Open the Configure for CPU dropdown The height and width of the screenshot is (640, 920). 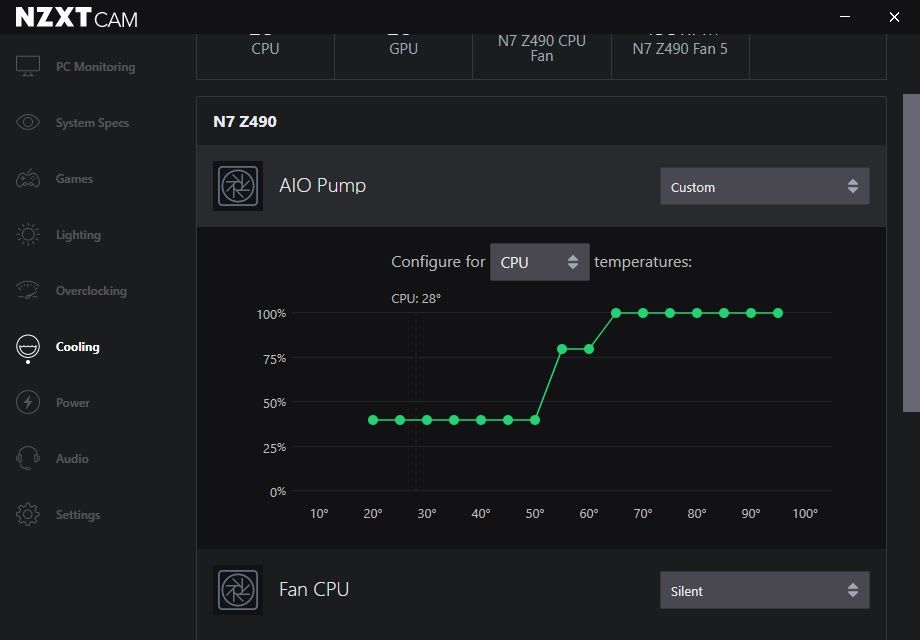point(540,262)
